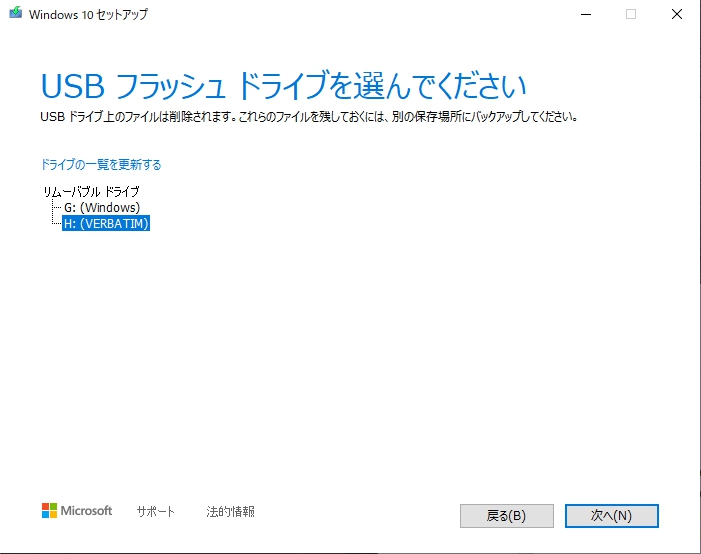
Task: Click the USB drive deletion warning text
Action: 309,117
